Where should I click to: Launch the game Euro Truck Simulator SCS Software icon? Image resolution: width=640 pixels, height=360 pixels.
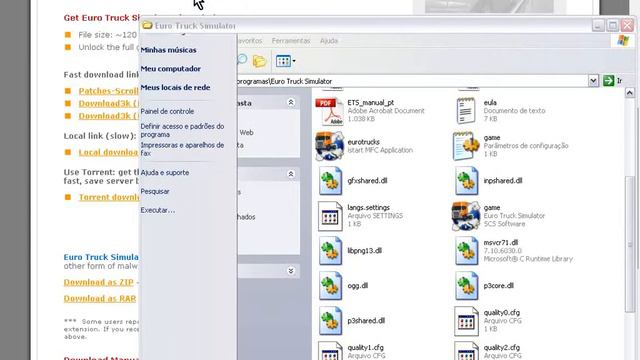466,216
